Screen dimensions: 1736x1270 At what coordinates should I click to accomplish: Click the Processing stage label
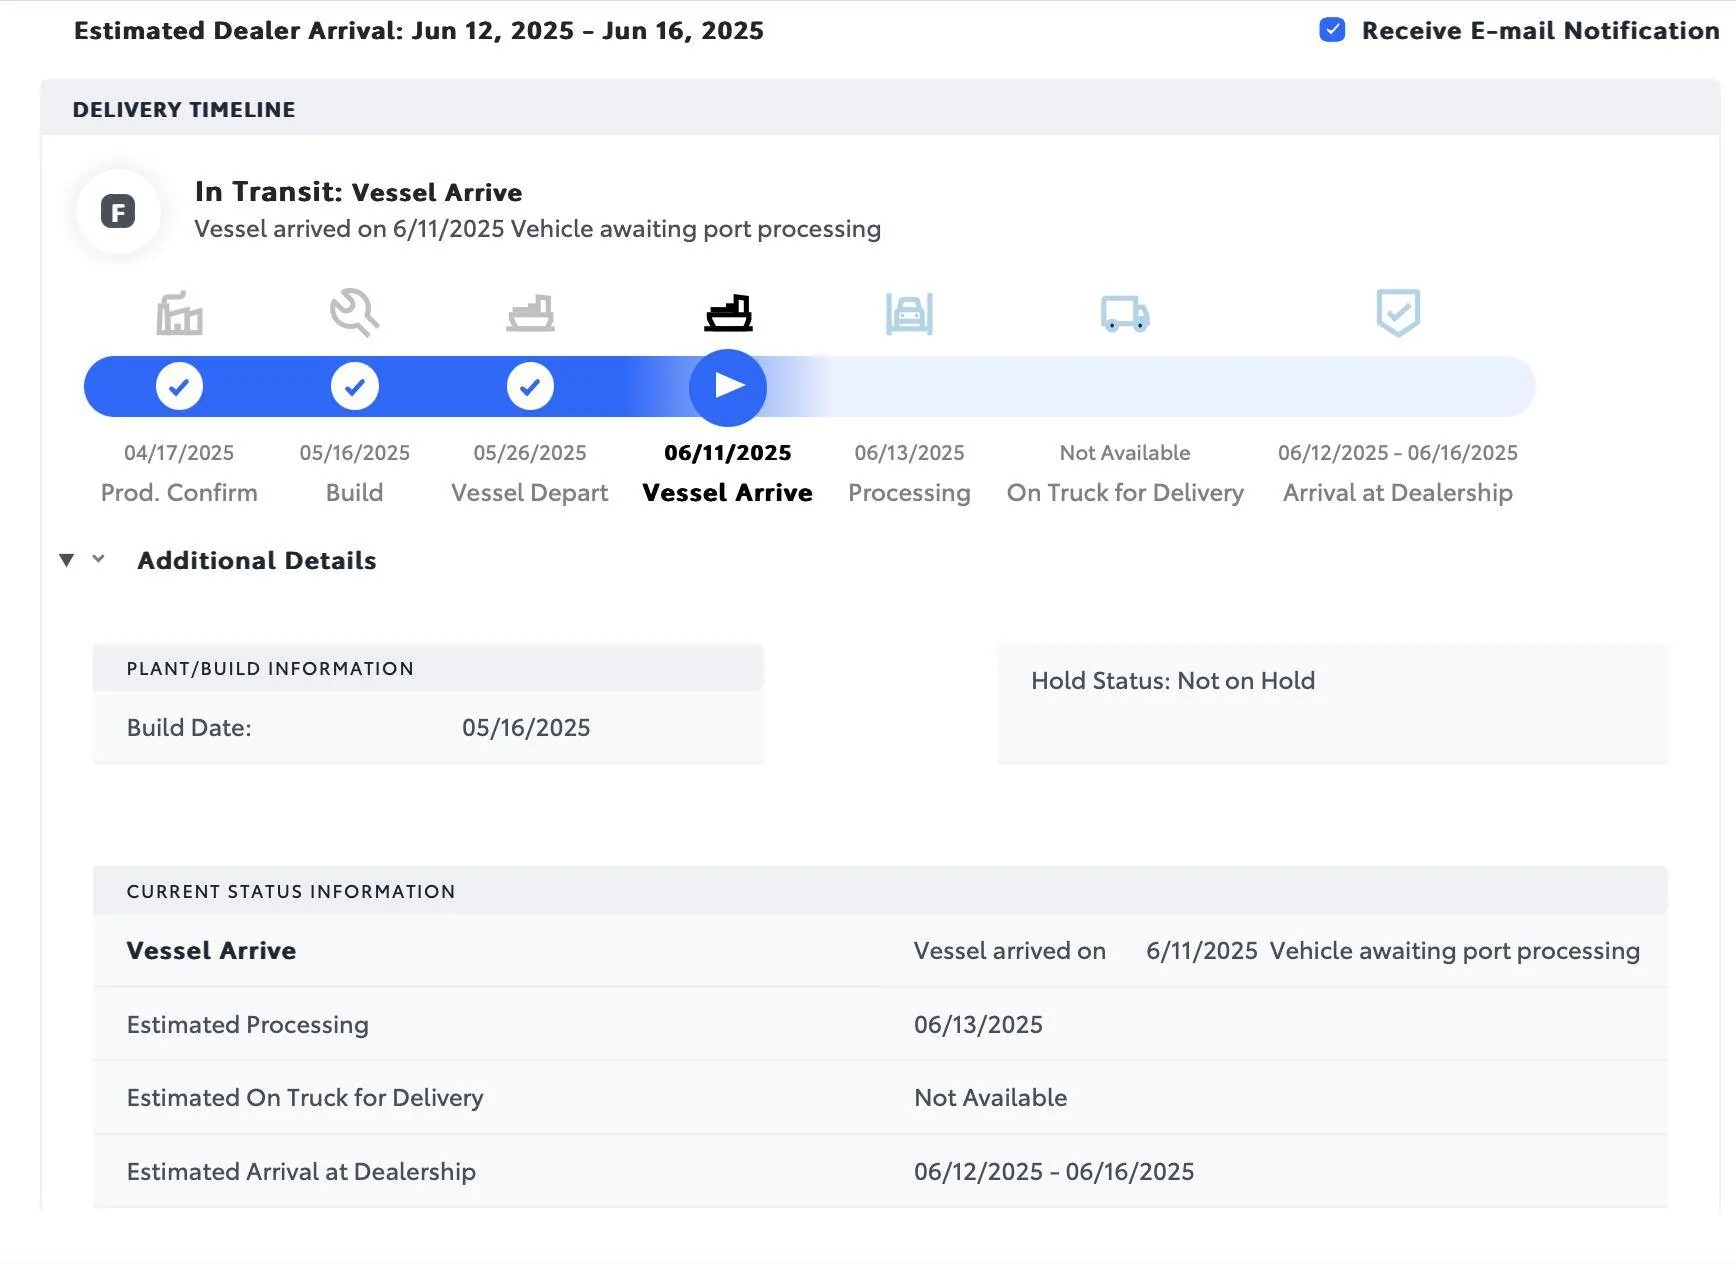point(909,493)
